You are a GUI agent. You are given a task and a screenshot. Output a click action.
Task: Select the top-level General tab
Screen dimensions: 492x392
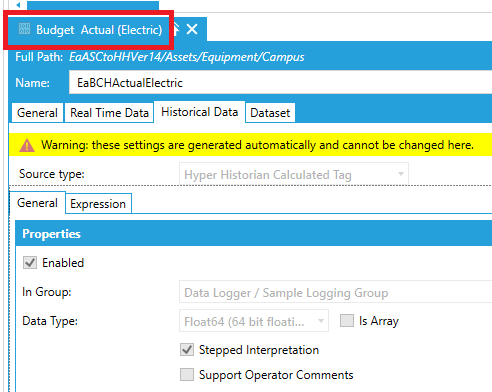[x=37, y=113]
